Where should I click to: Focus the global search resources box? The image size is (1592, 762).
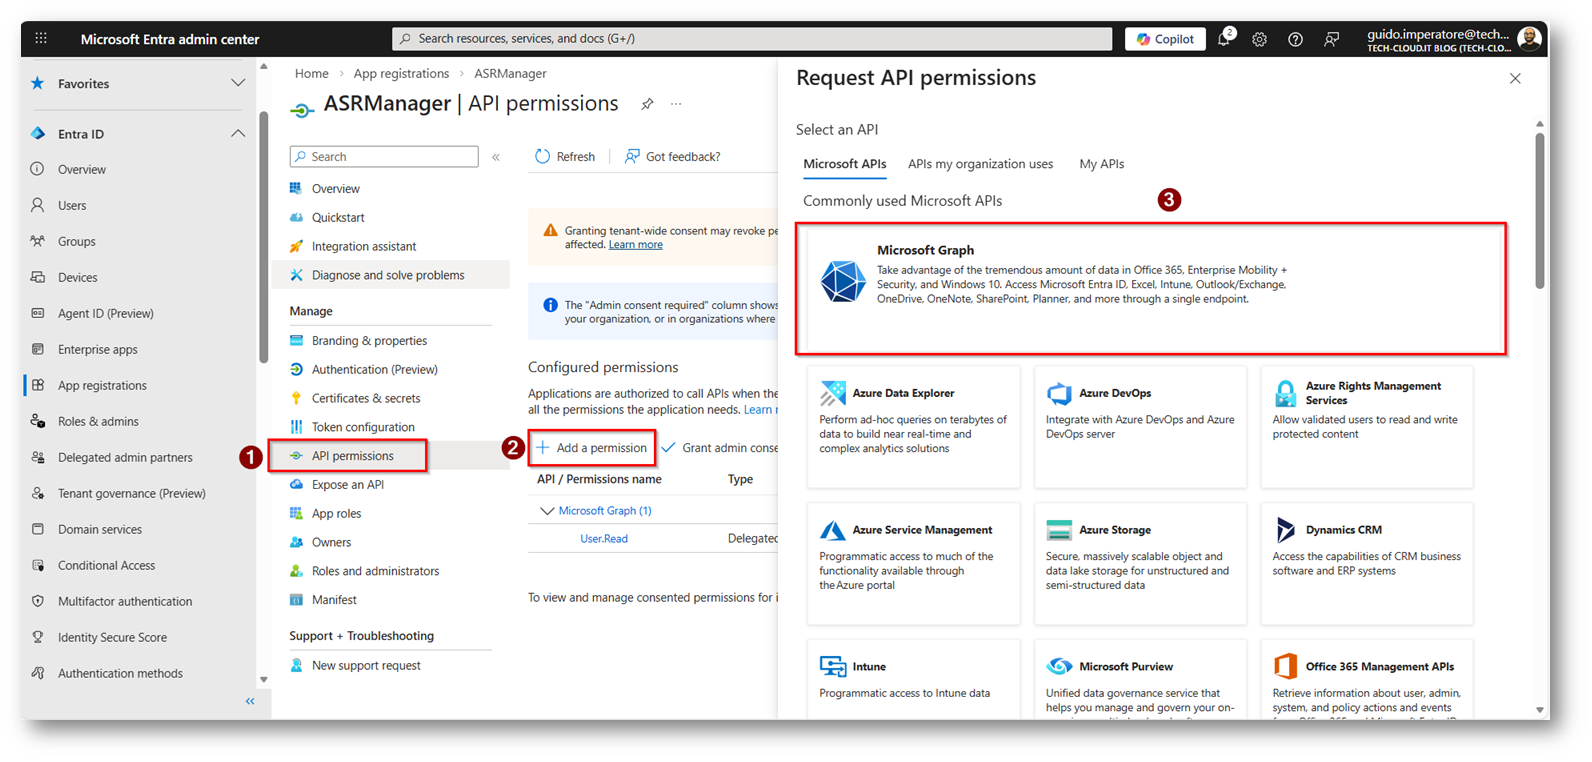[752, 39]
